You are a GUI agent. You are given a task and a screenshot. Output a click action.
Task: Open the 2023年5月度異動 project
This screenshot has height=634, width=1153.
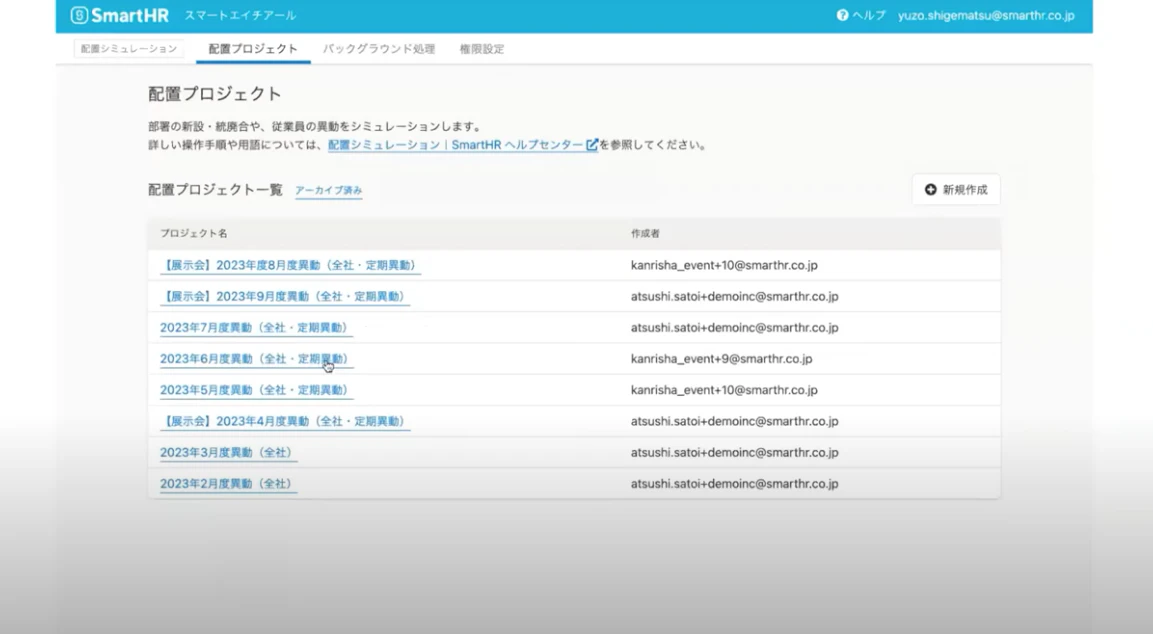point(256,391)
